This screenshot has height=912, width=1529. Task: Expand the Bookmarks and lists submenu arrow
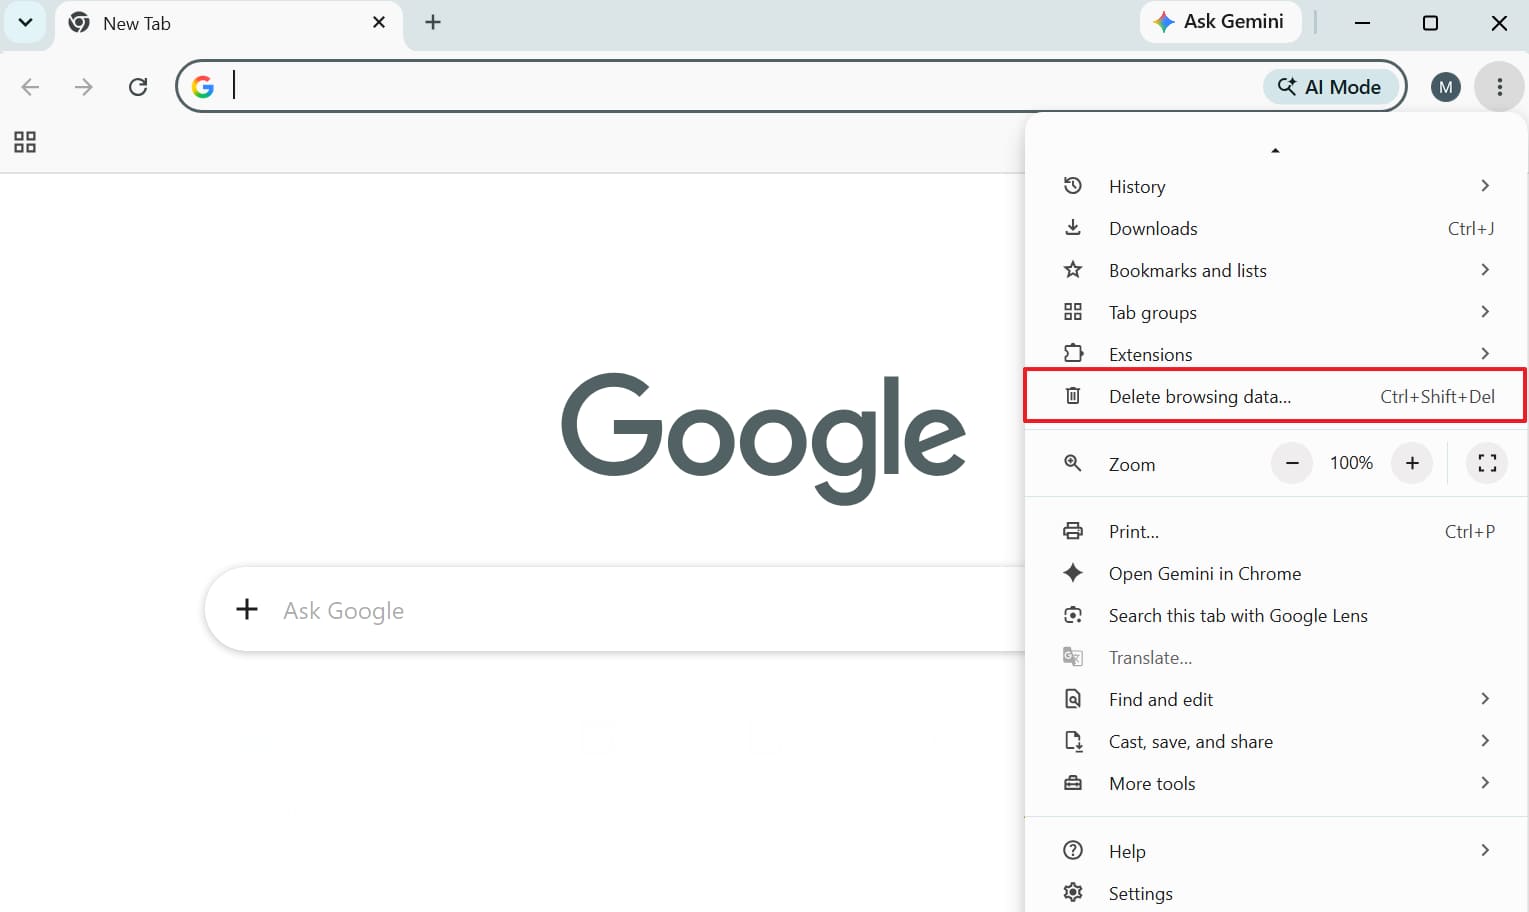tap(1485, 270)
